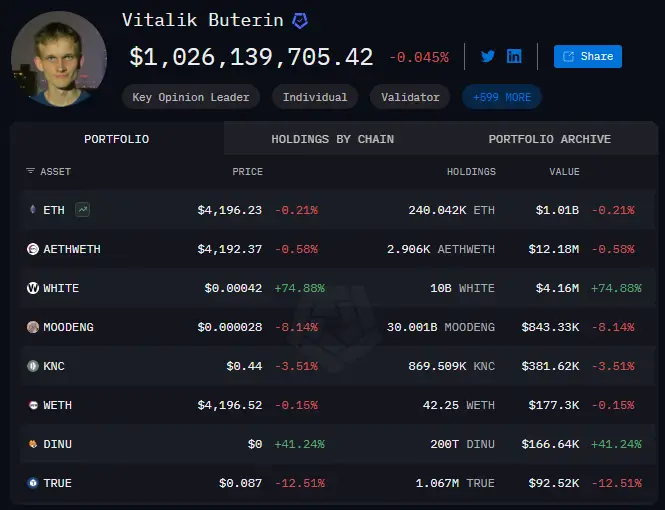Click the $4.16M WHITE value
This screenshot has height=510, width=665.
557,288
